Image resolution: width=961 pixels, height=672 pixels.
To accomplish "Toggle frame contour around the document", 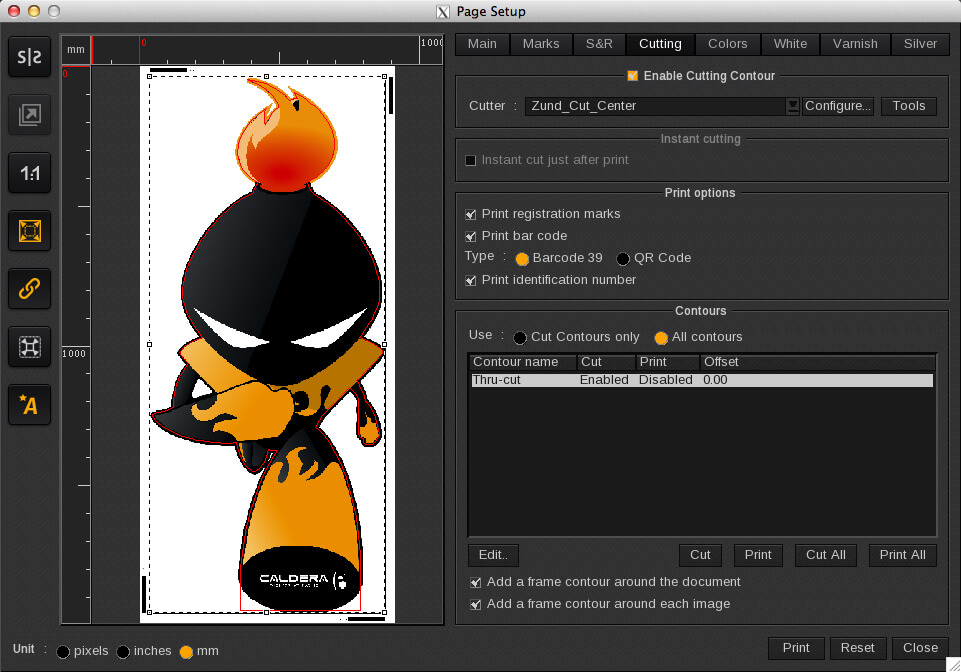I will pyautogui.click(x=476, y=582).
